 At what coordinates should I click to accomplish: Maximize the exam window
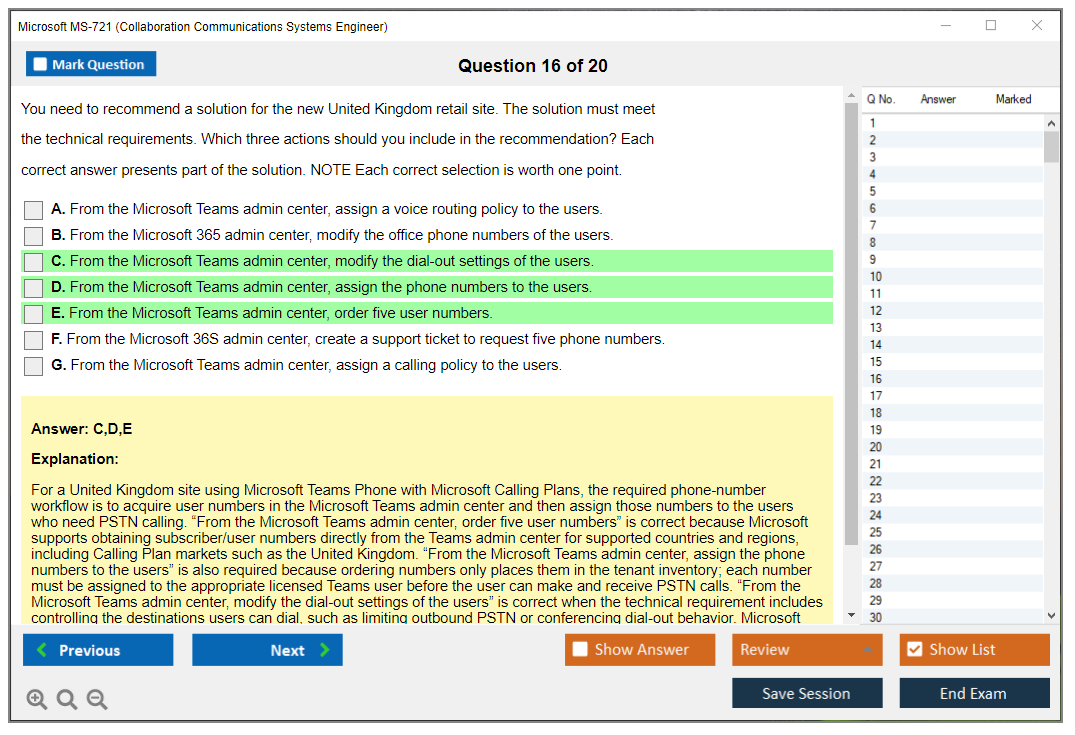point(991,26)
